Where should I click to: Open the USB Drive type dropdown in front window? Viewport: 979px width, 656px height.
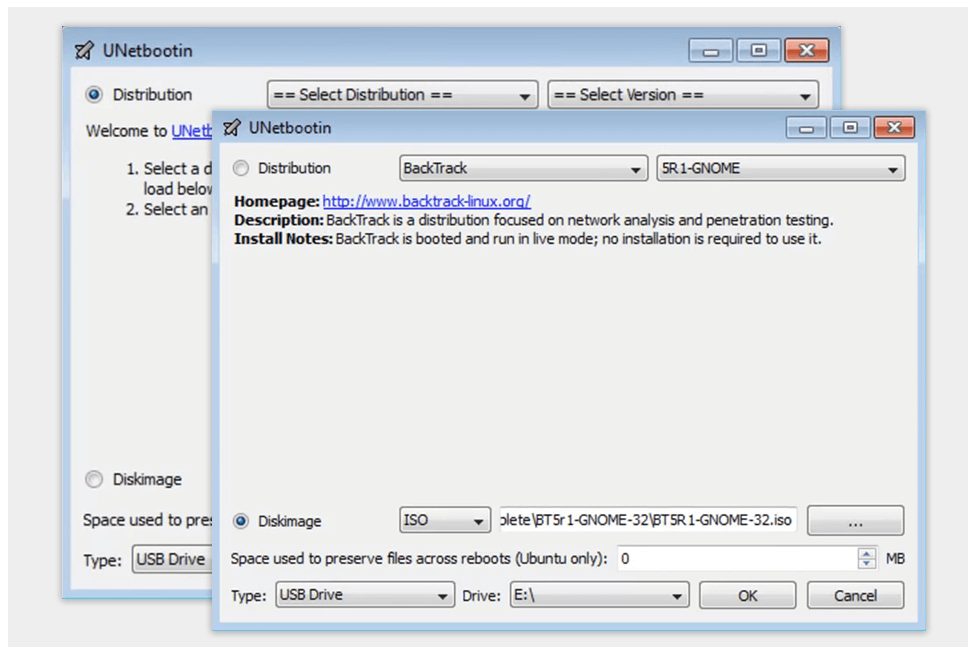tap(364, 596)
